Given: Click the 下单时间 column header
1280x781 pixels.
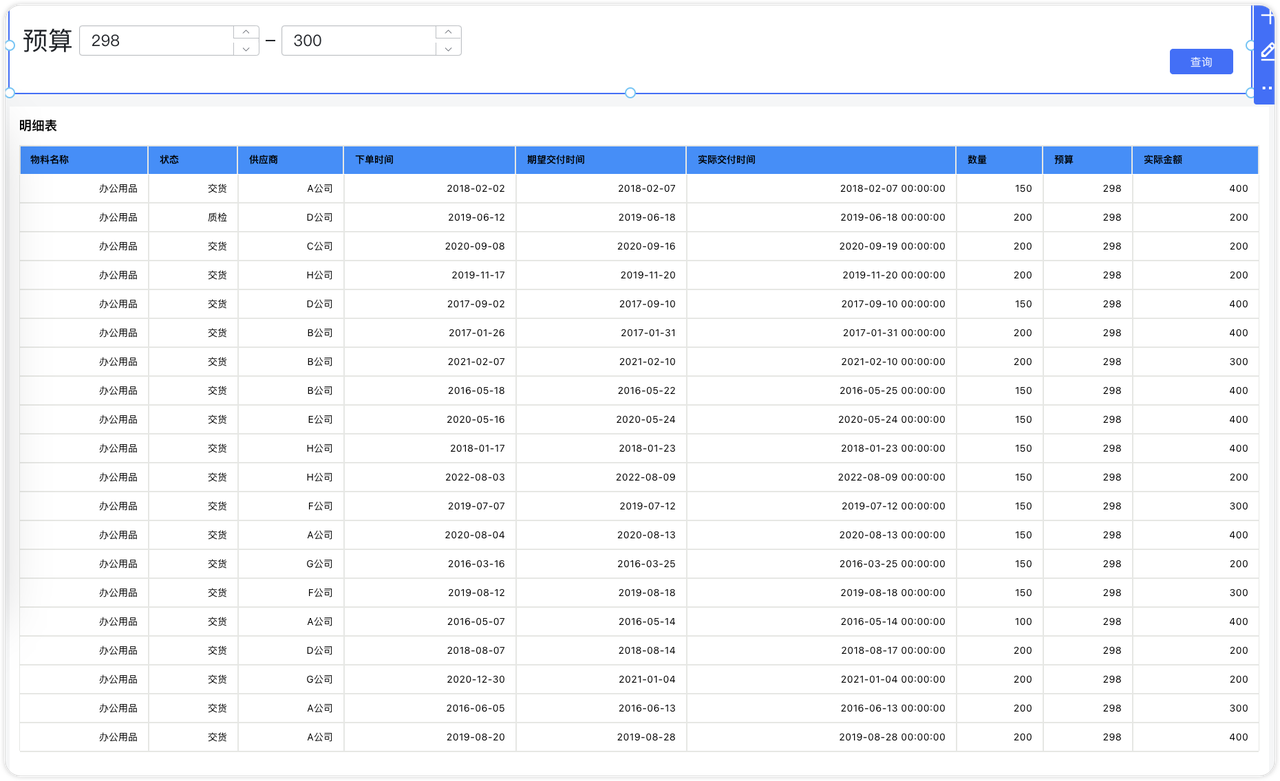Looking at the screenshot, I should click(x=430, y=160).
